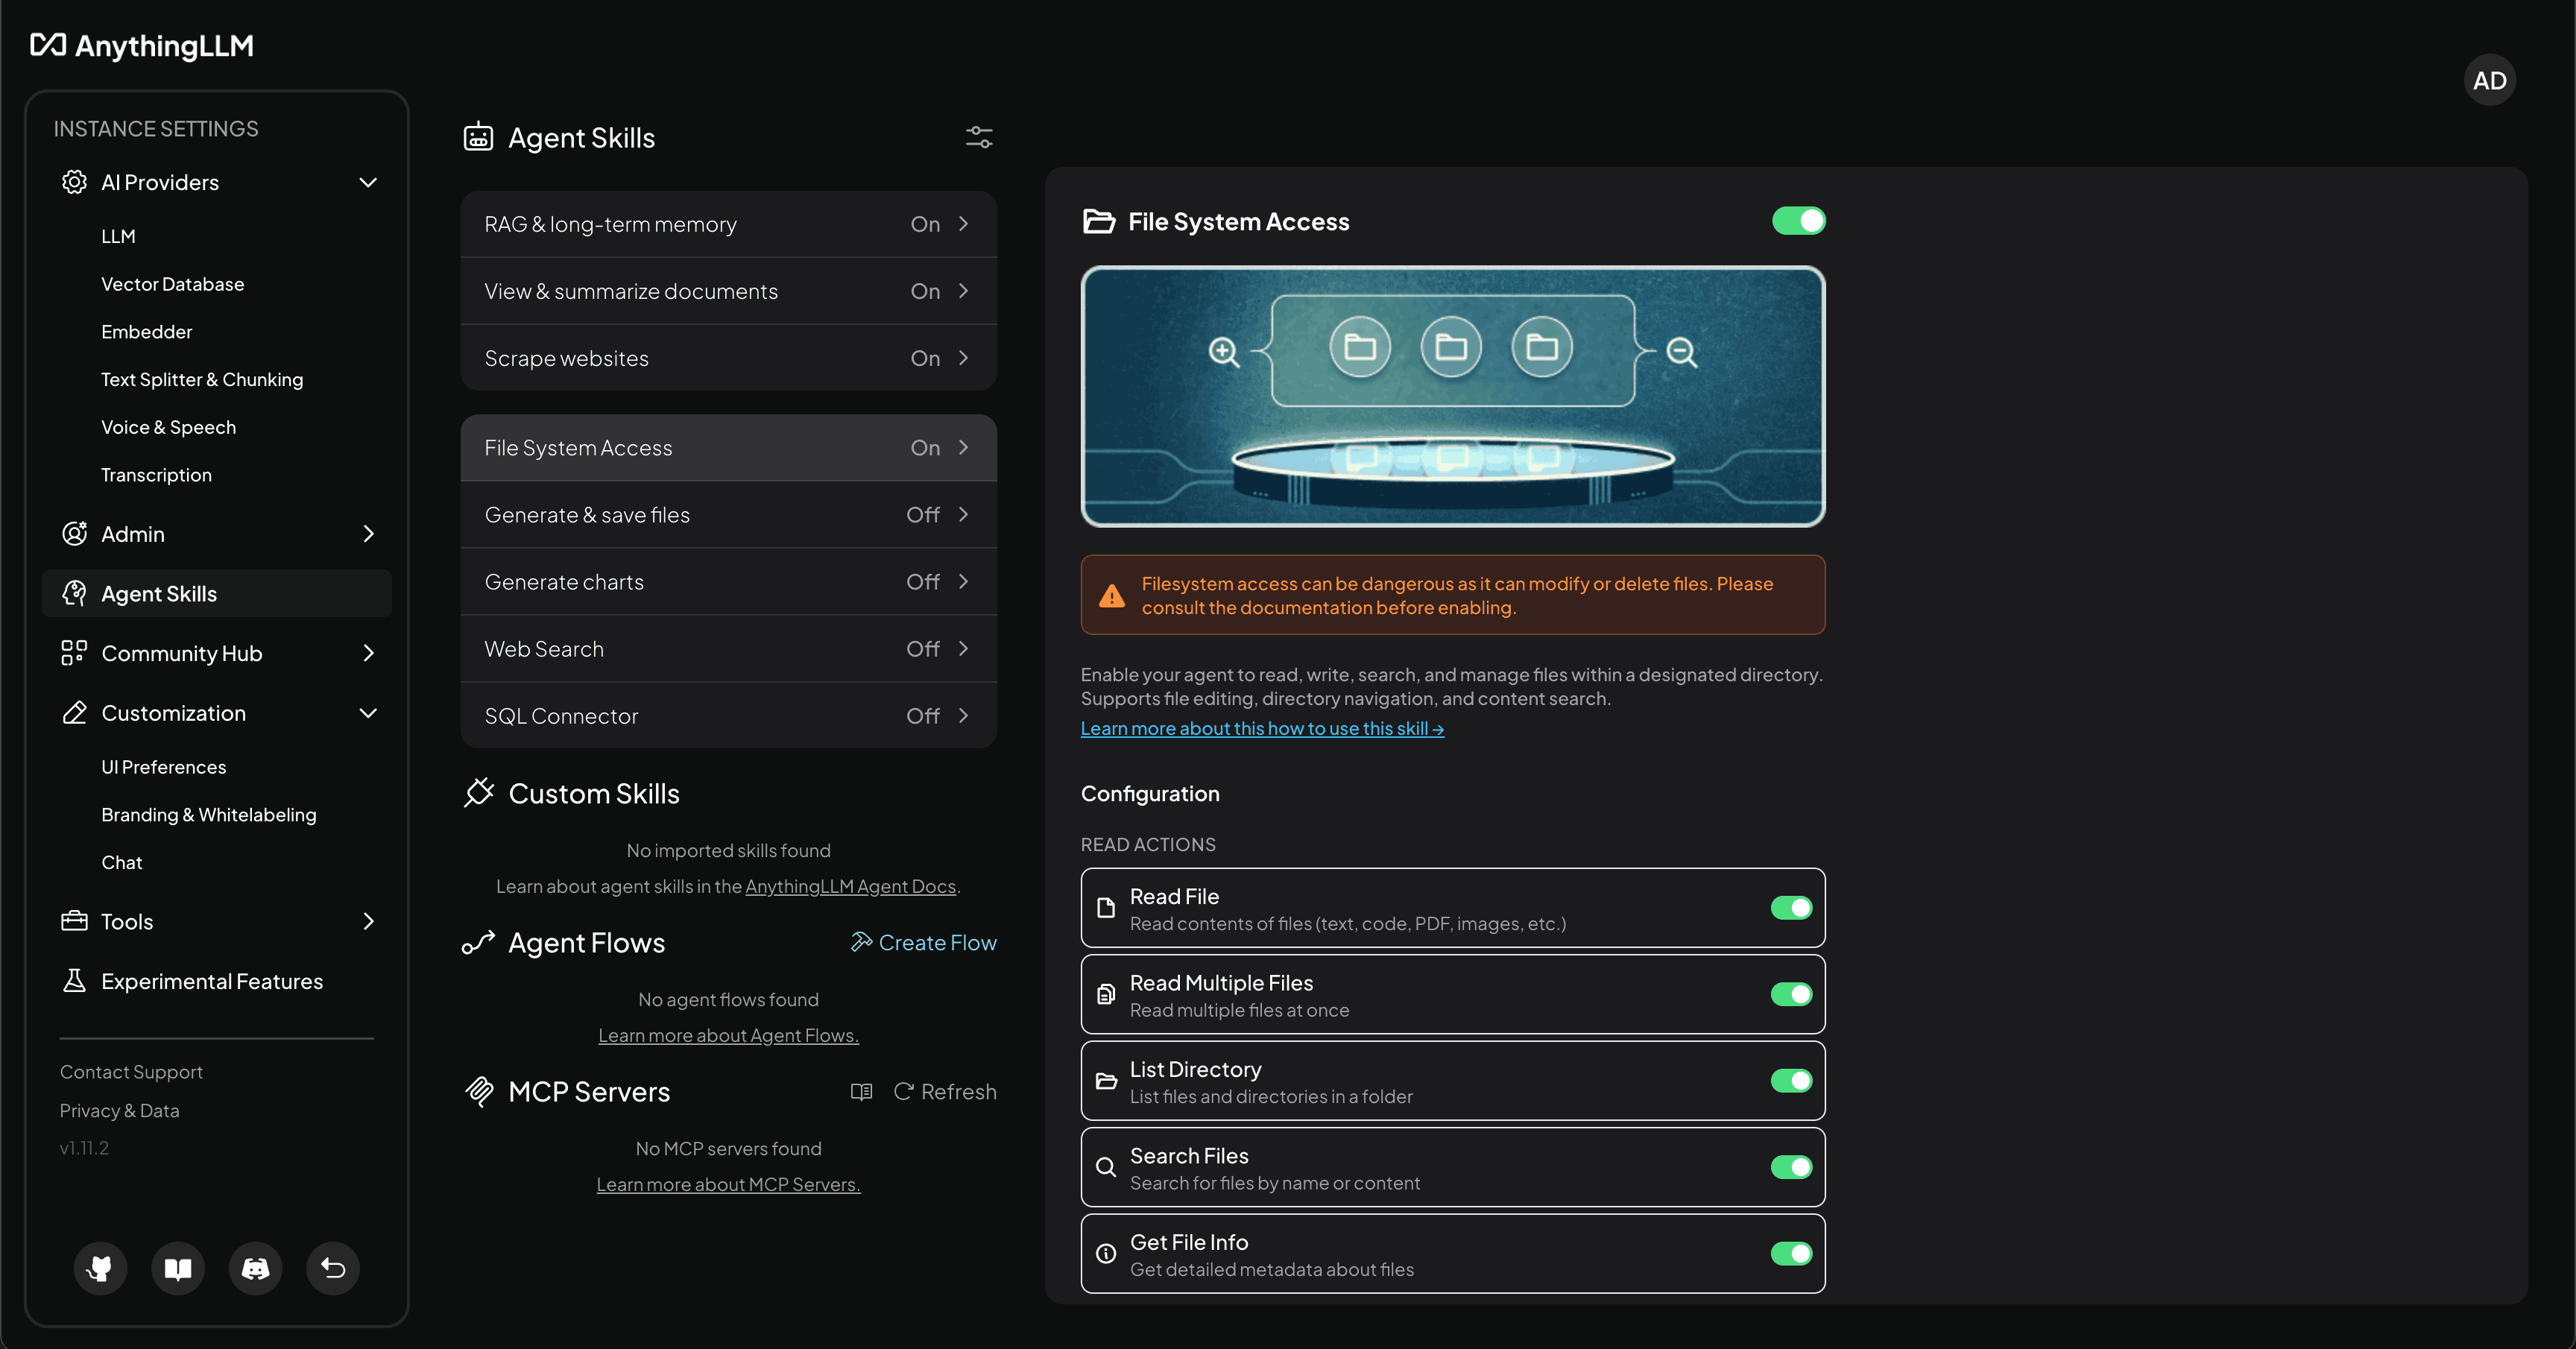Viewport: 2576px width, 1349px height.
Task: Select Experimental Features in the sidebar
Action: 211,981
